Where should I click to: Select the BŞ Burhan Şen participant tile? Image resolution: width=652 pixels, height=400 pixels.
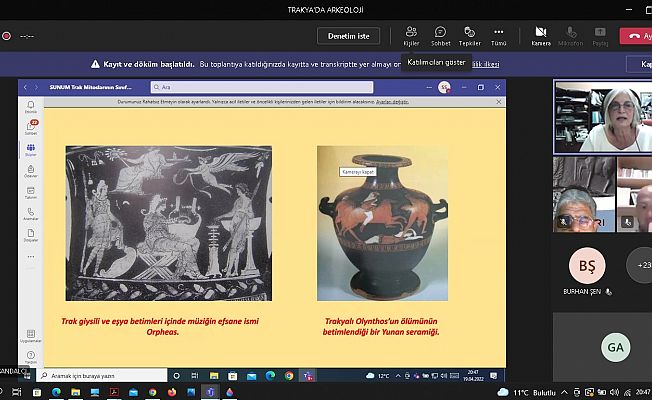(x=586, y=268)
